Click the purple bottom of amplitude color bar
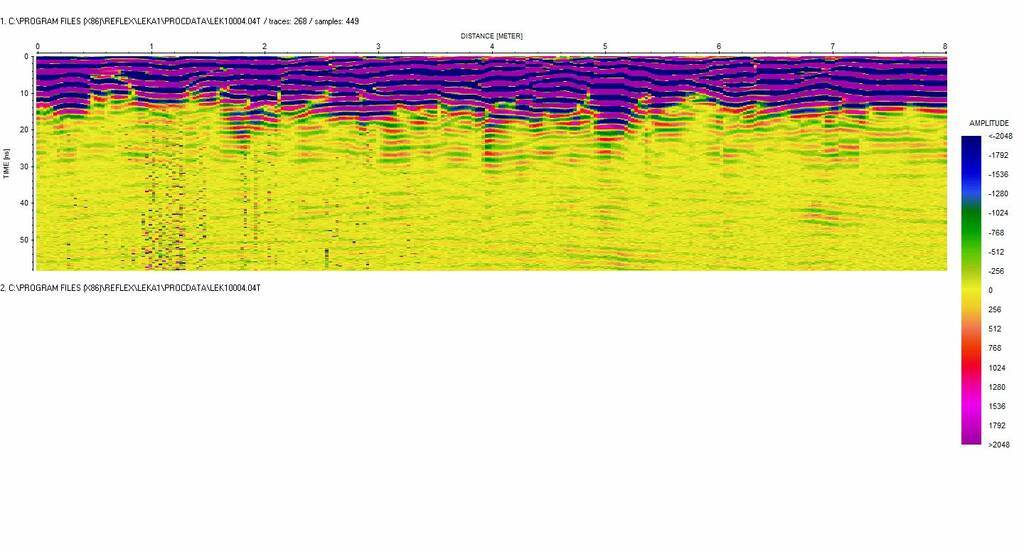 pyautogui.click(x=971, y=436)
